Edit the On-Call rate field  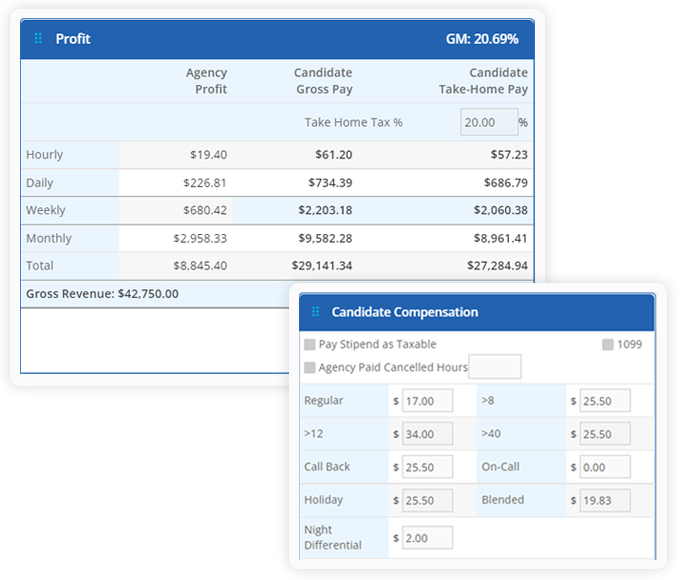605,467
